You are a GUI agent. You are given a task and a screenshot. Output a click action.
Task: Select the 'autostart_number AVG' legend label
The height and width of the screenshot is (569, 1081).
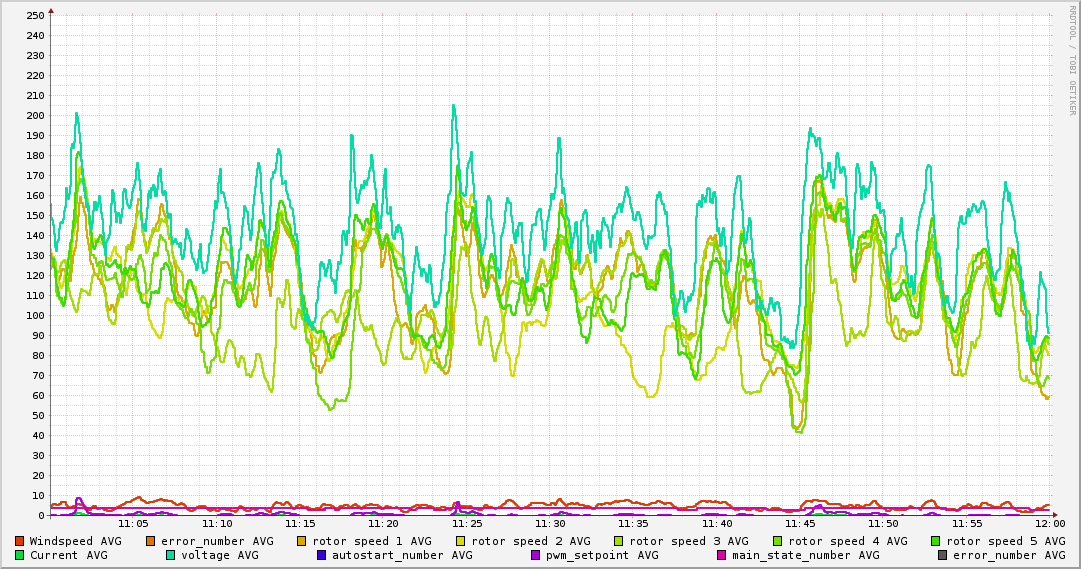point(402,555)
